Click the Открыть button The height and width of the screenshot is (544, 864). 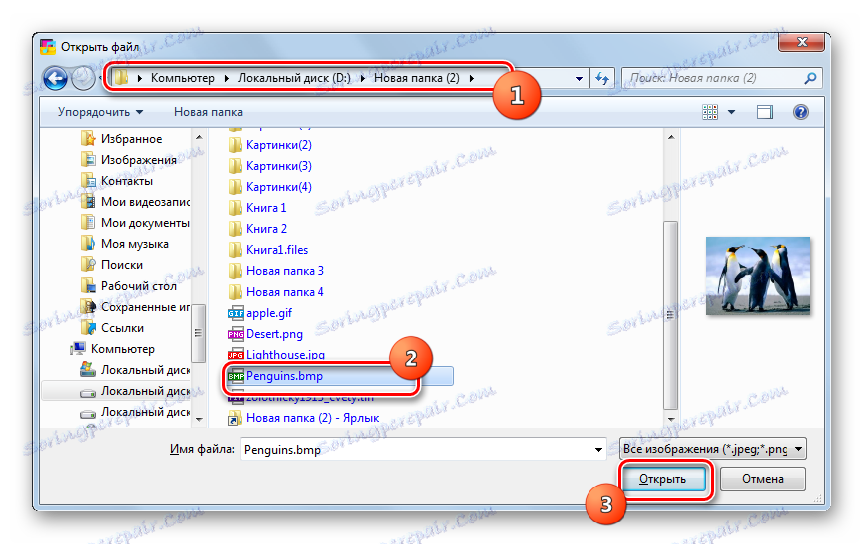[663, 479]
